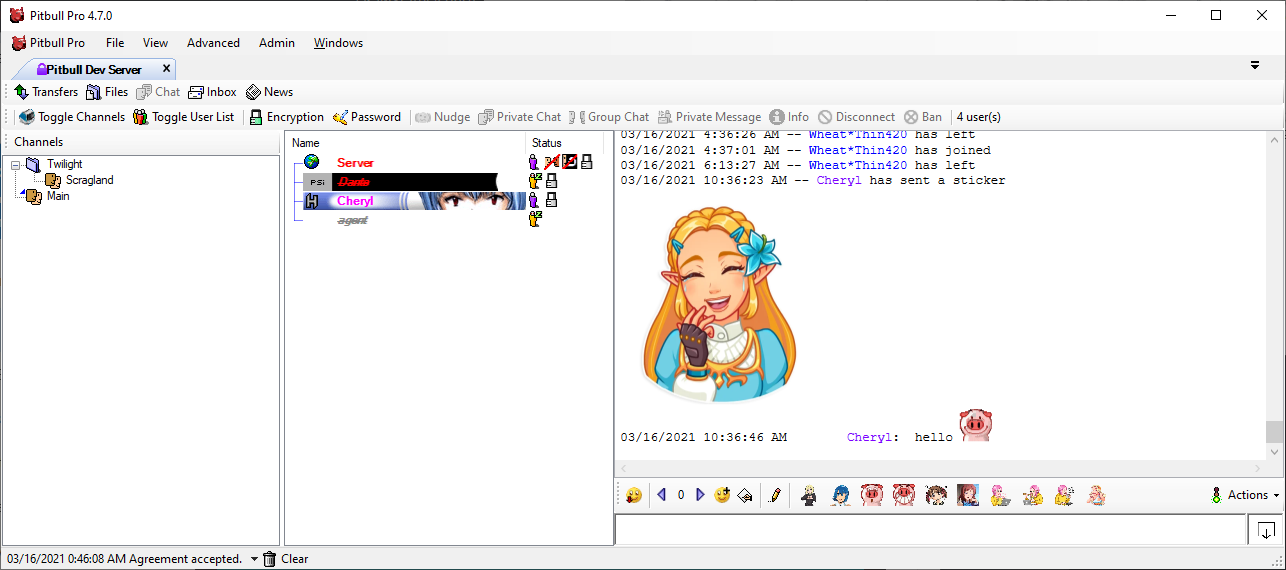Click the pencil font format icon
The image size is (1286, 570).
pyautogui.click(x=775, y=495)
